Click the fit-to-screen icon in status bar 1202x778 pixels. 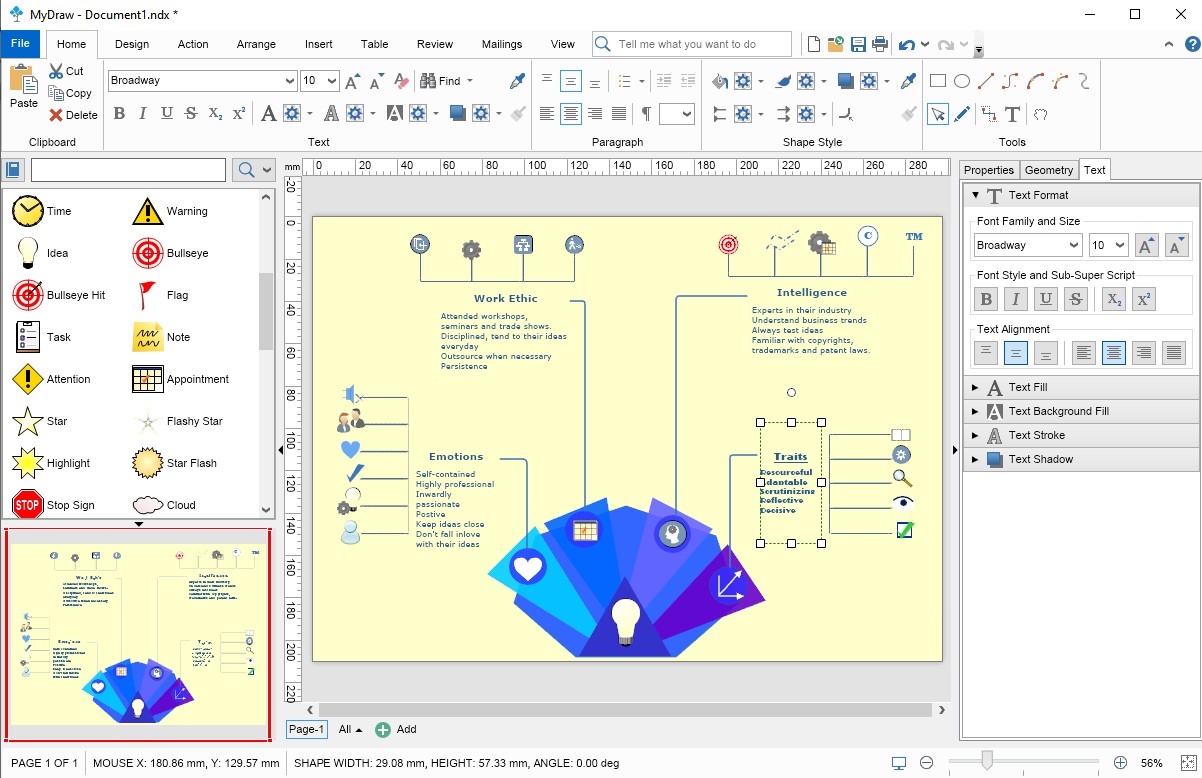(1188, 763)
